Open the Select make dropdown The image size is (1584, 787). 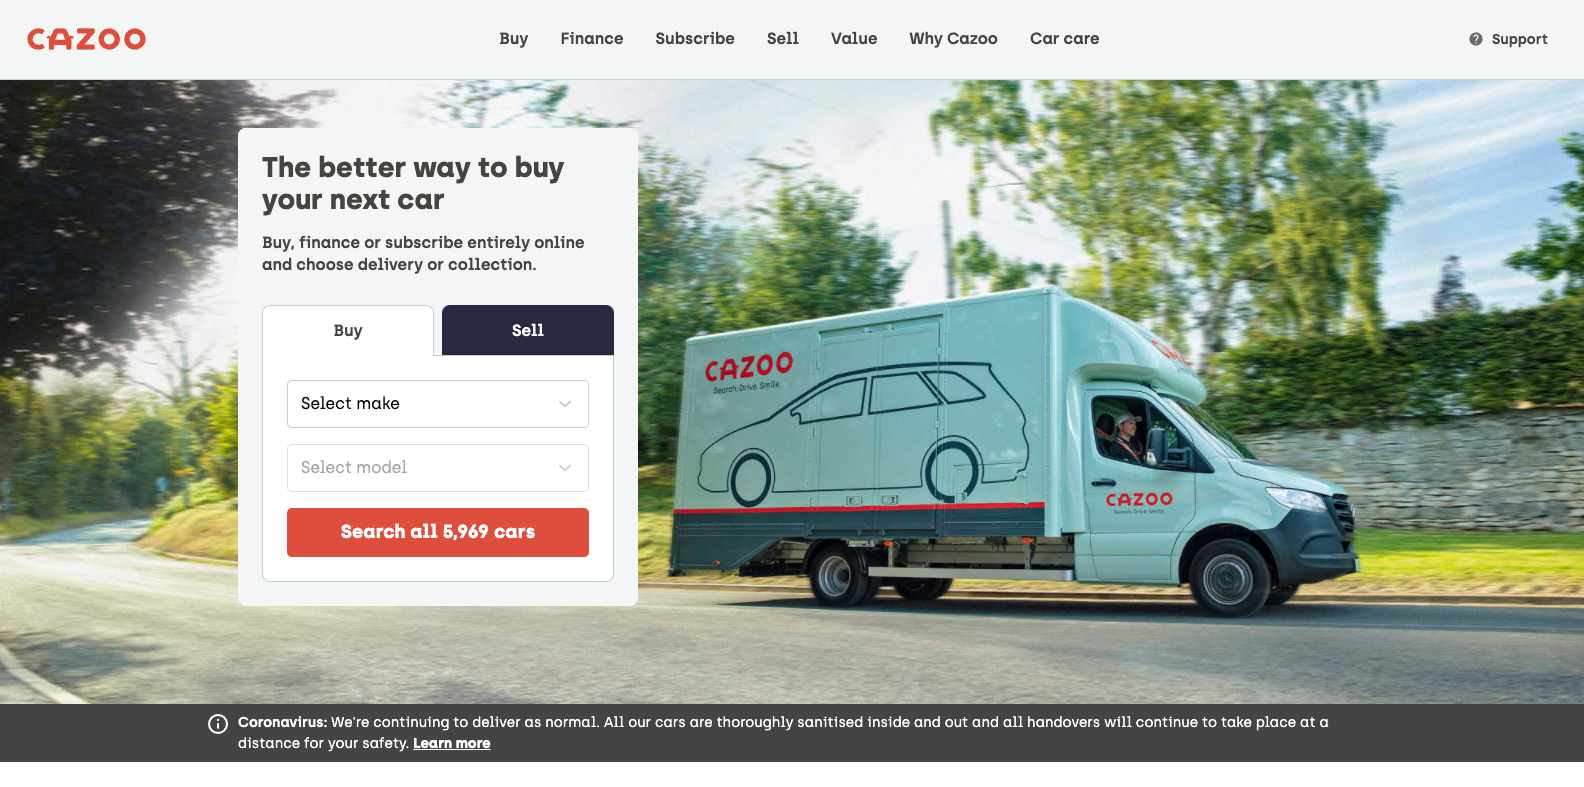click(x=438, y=404)
